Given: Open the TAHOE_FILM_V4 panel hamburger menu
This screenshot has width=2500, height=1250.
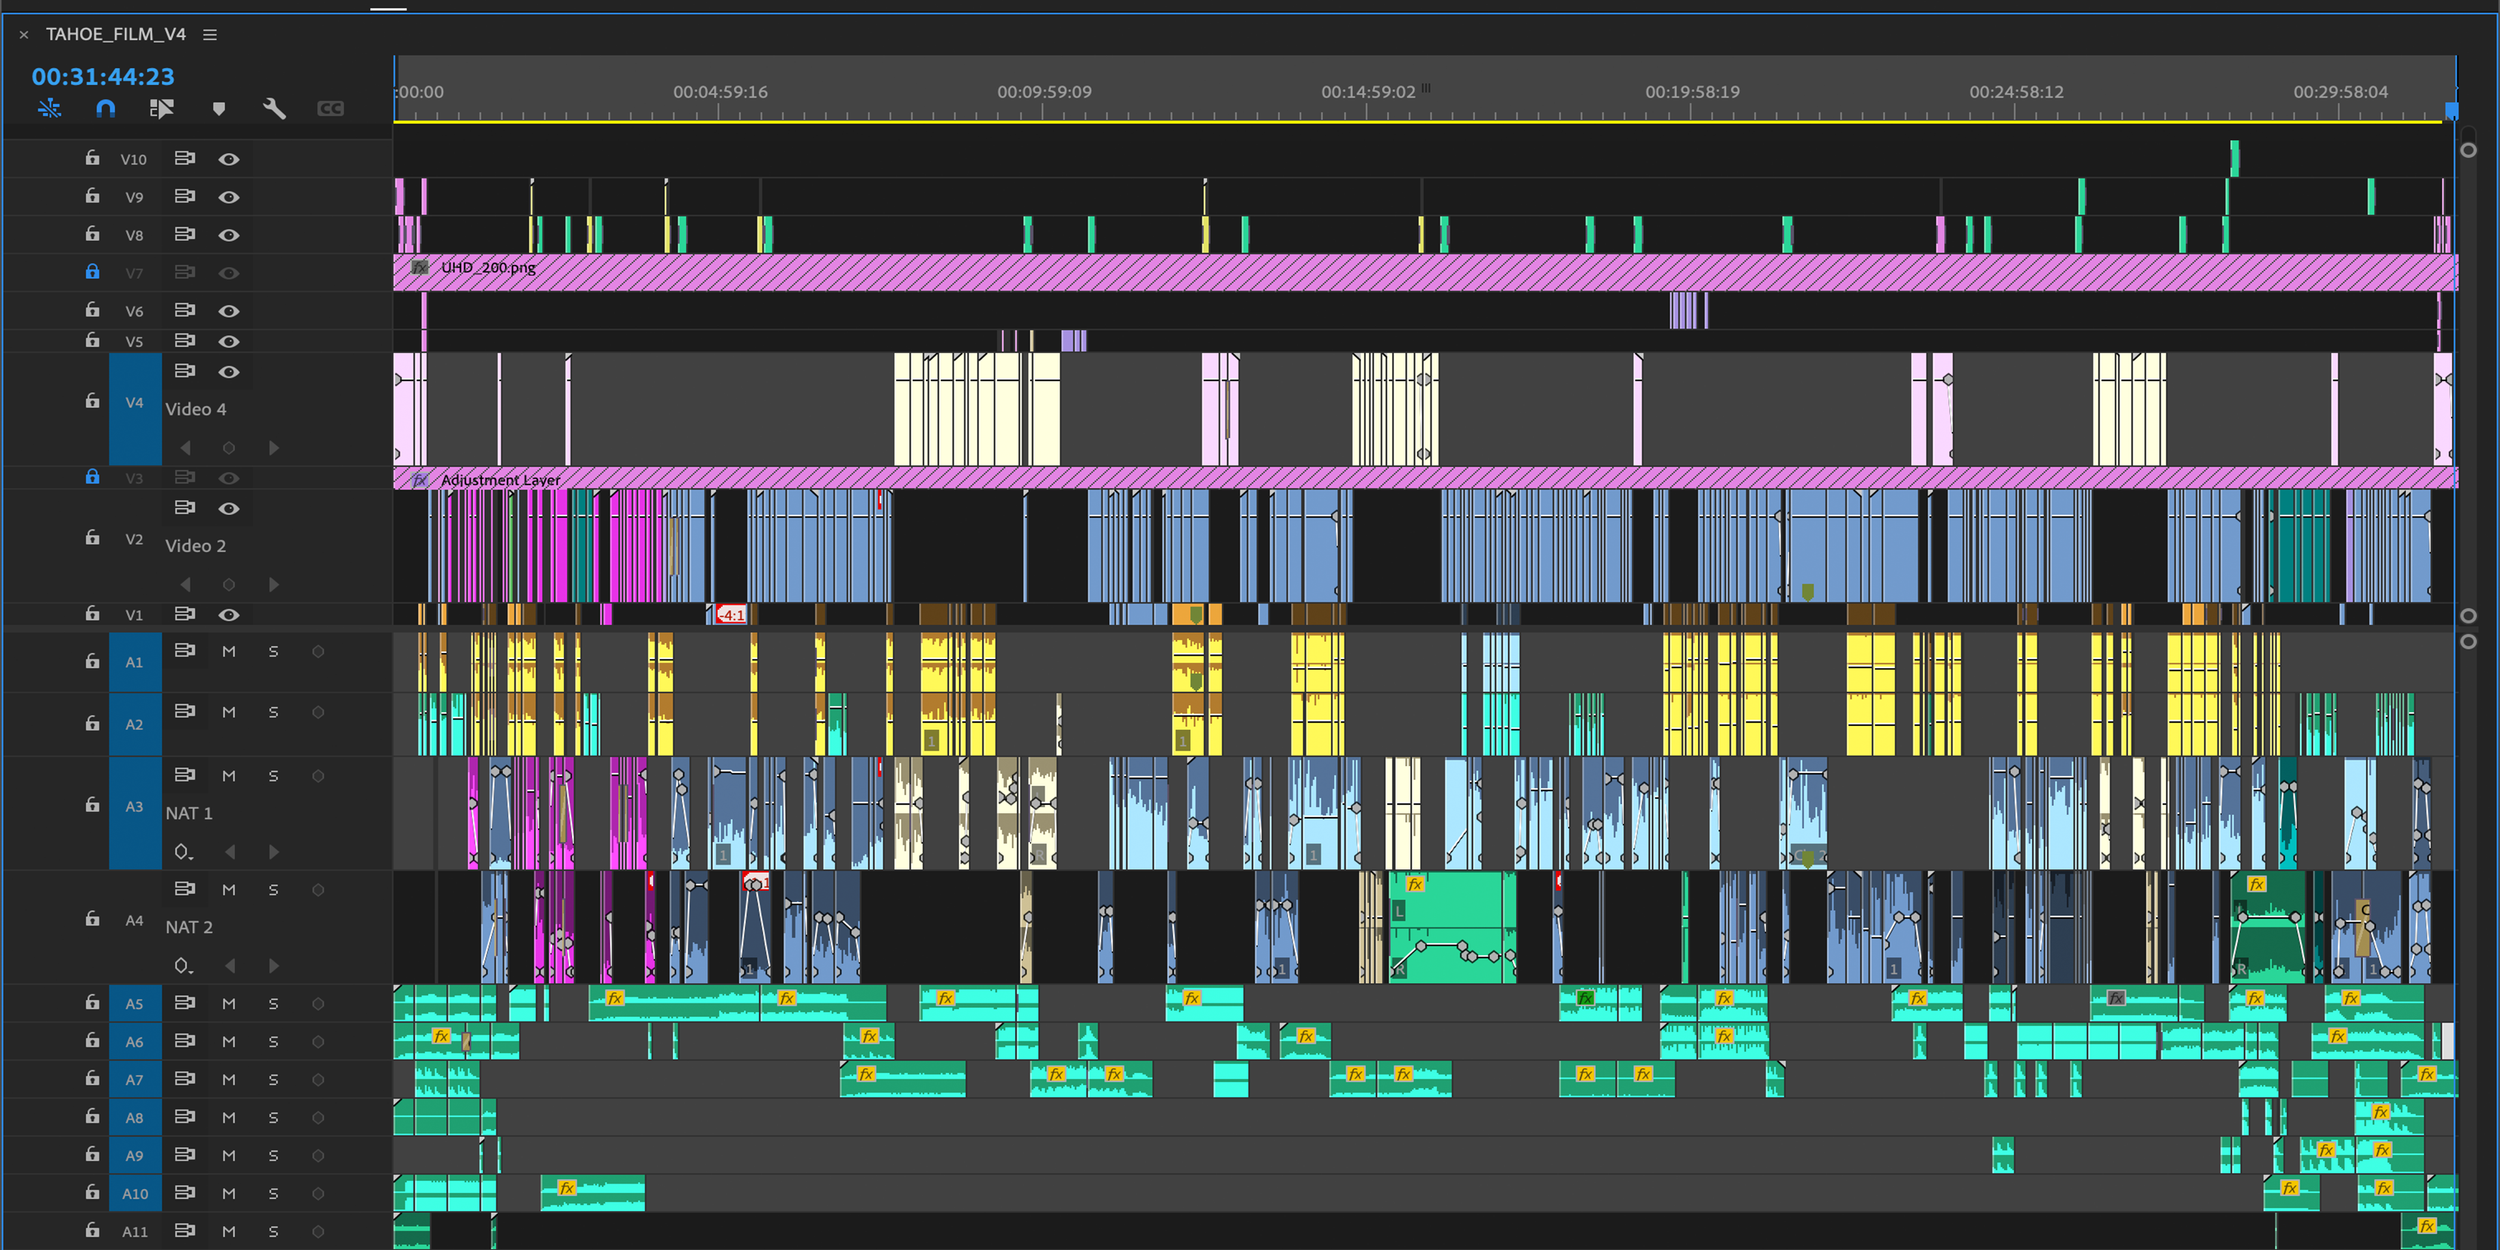Looking at the screenshot, I should coord(210,34).
